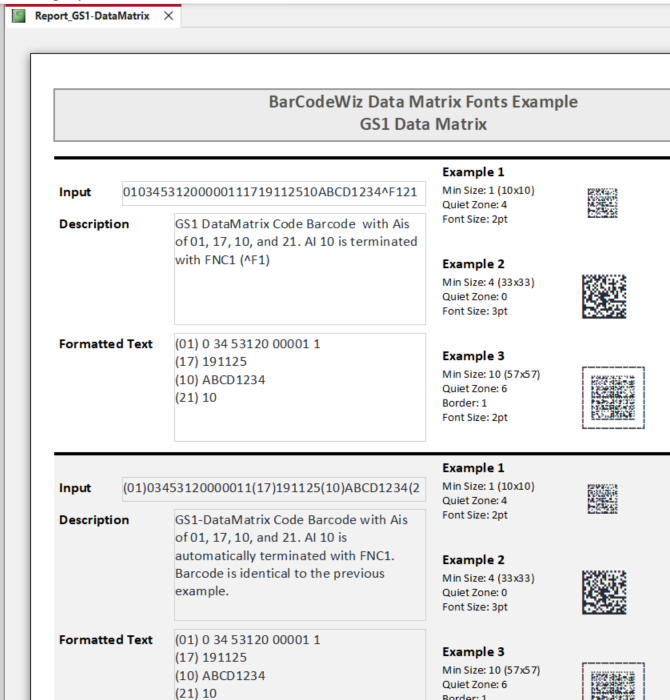The height and width of the screenshot is (700, 670).
Task: Click the first record's Example 2 barcode
Action: tap(604, 296)
